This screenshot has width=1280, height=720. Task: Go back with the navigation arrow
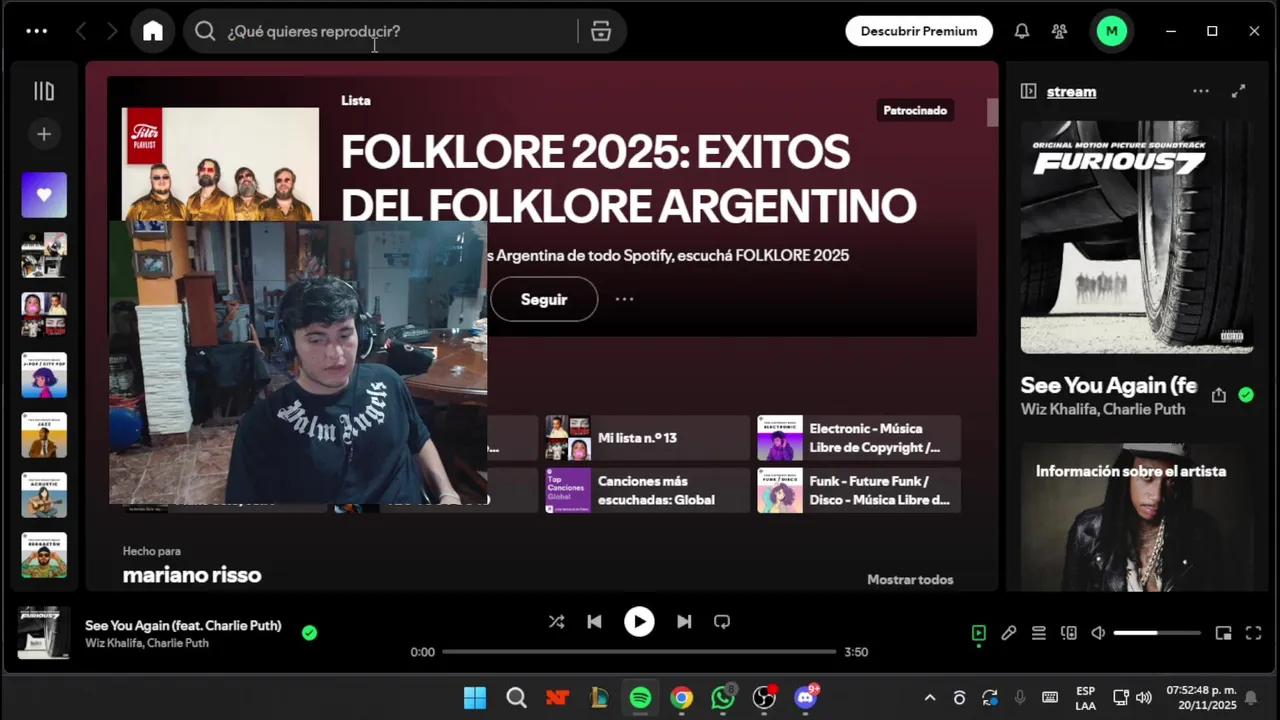(81, 31)
